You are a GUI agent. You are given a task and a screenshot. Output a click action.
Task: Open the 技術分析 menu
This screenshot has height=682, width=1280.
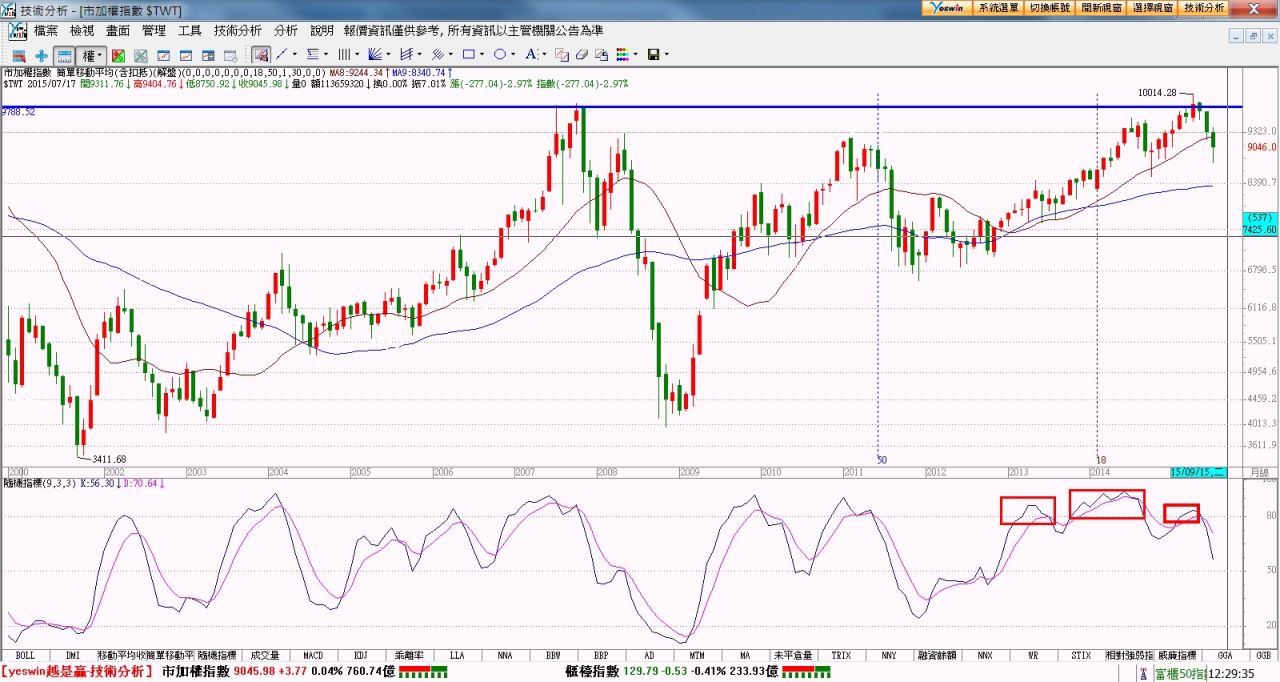[x=238, y=31]
